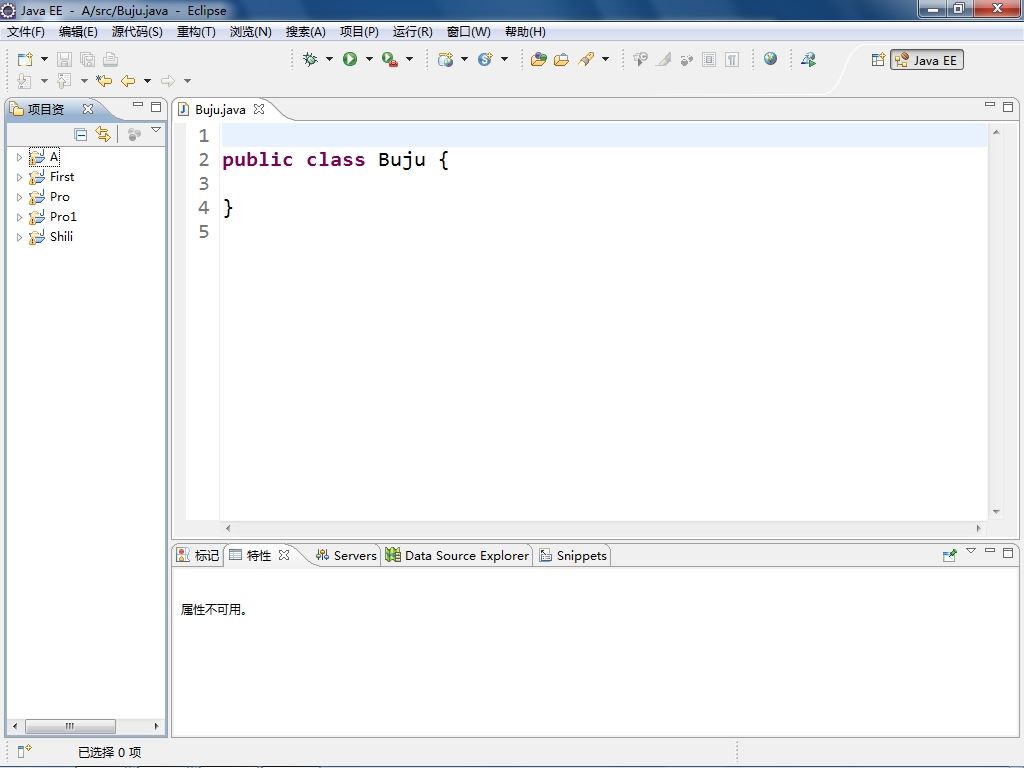Click the Previous Annotation toolbar icon
This screenshot has height=768, width=1024.
pyautogui.click(x=64, y=81)
